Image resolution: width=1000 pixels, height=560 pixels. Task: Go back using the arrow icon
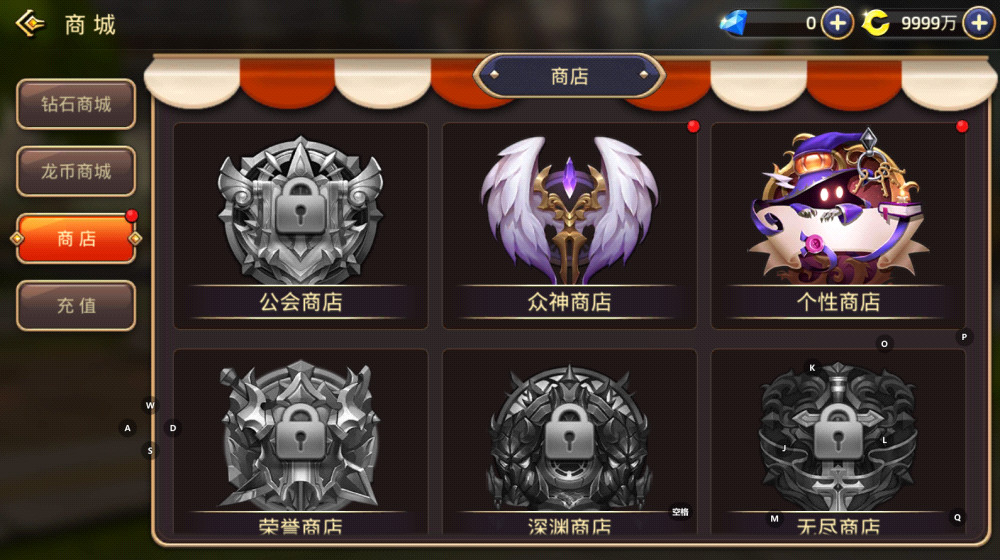click(x=30, y=24)
